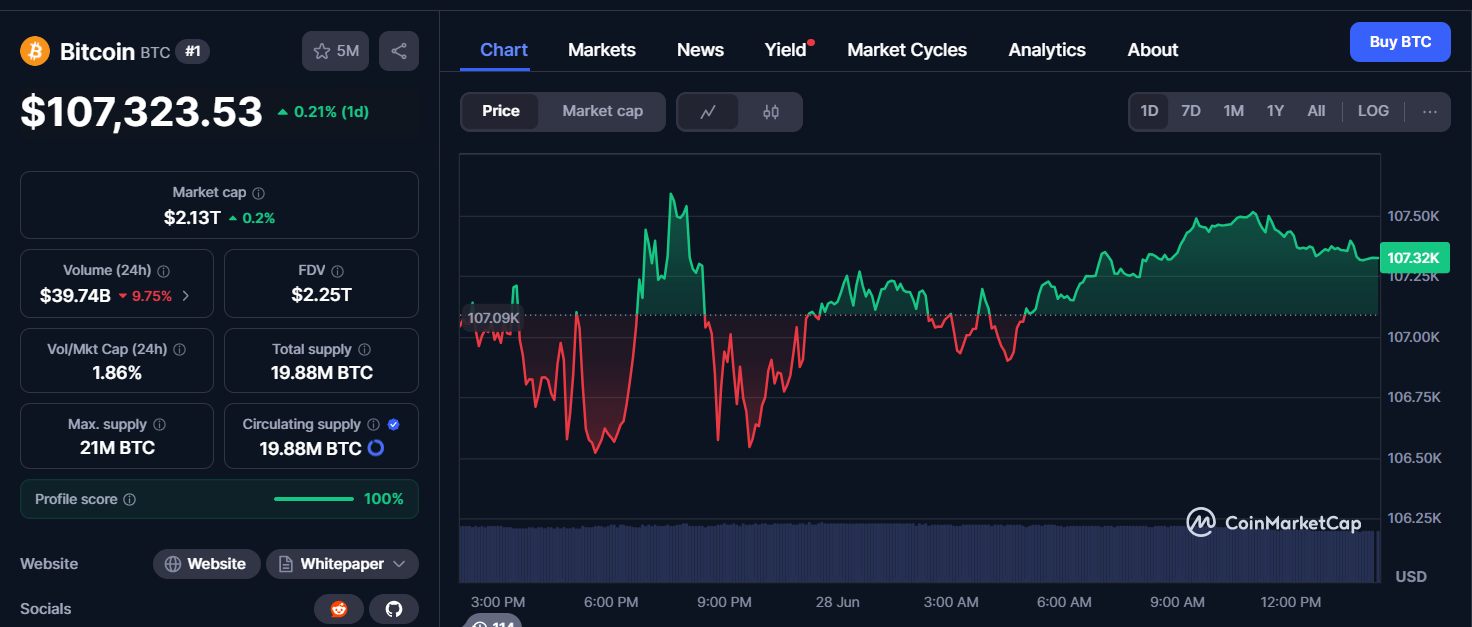Viewport: 1472px width, 627px height.
Task: Click the 107.50K price axis label
Action: tap(1413, 216)
